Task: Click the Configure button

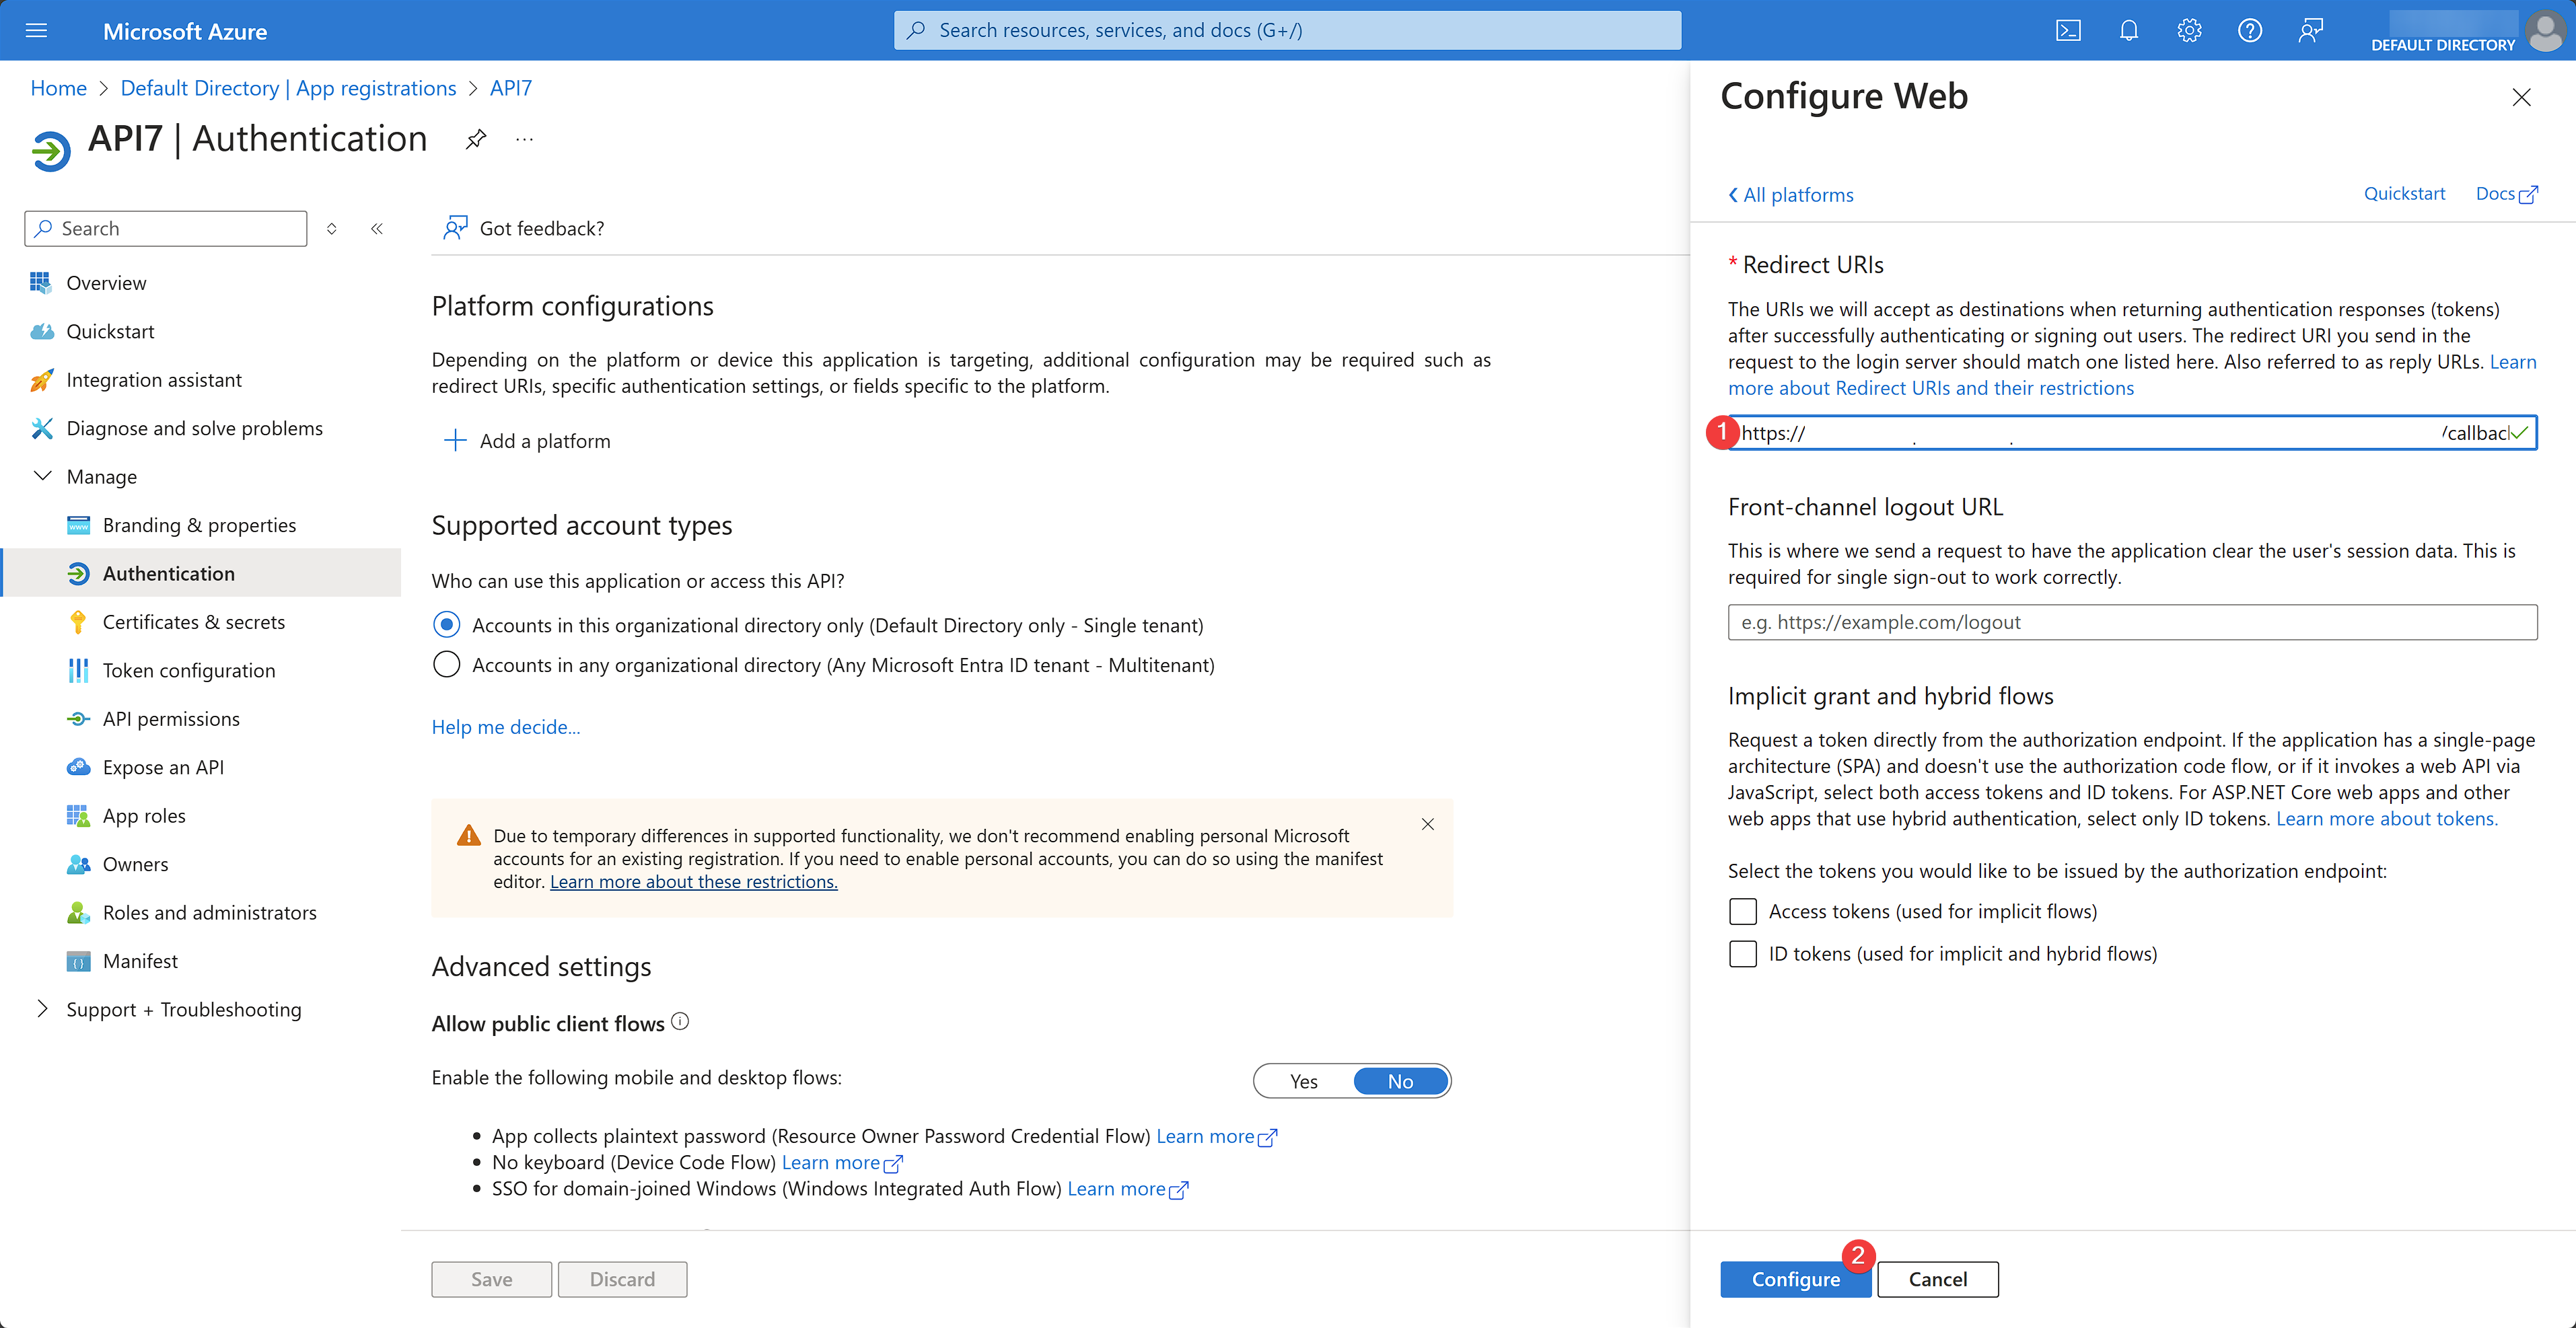Action: (1795, 1279)
